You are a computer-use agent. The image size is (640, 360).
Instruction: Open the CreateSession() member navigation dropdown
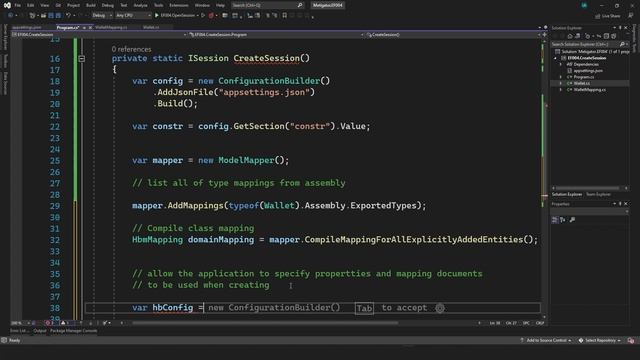click(453, 35)
